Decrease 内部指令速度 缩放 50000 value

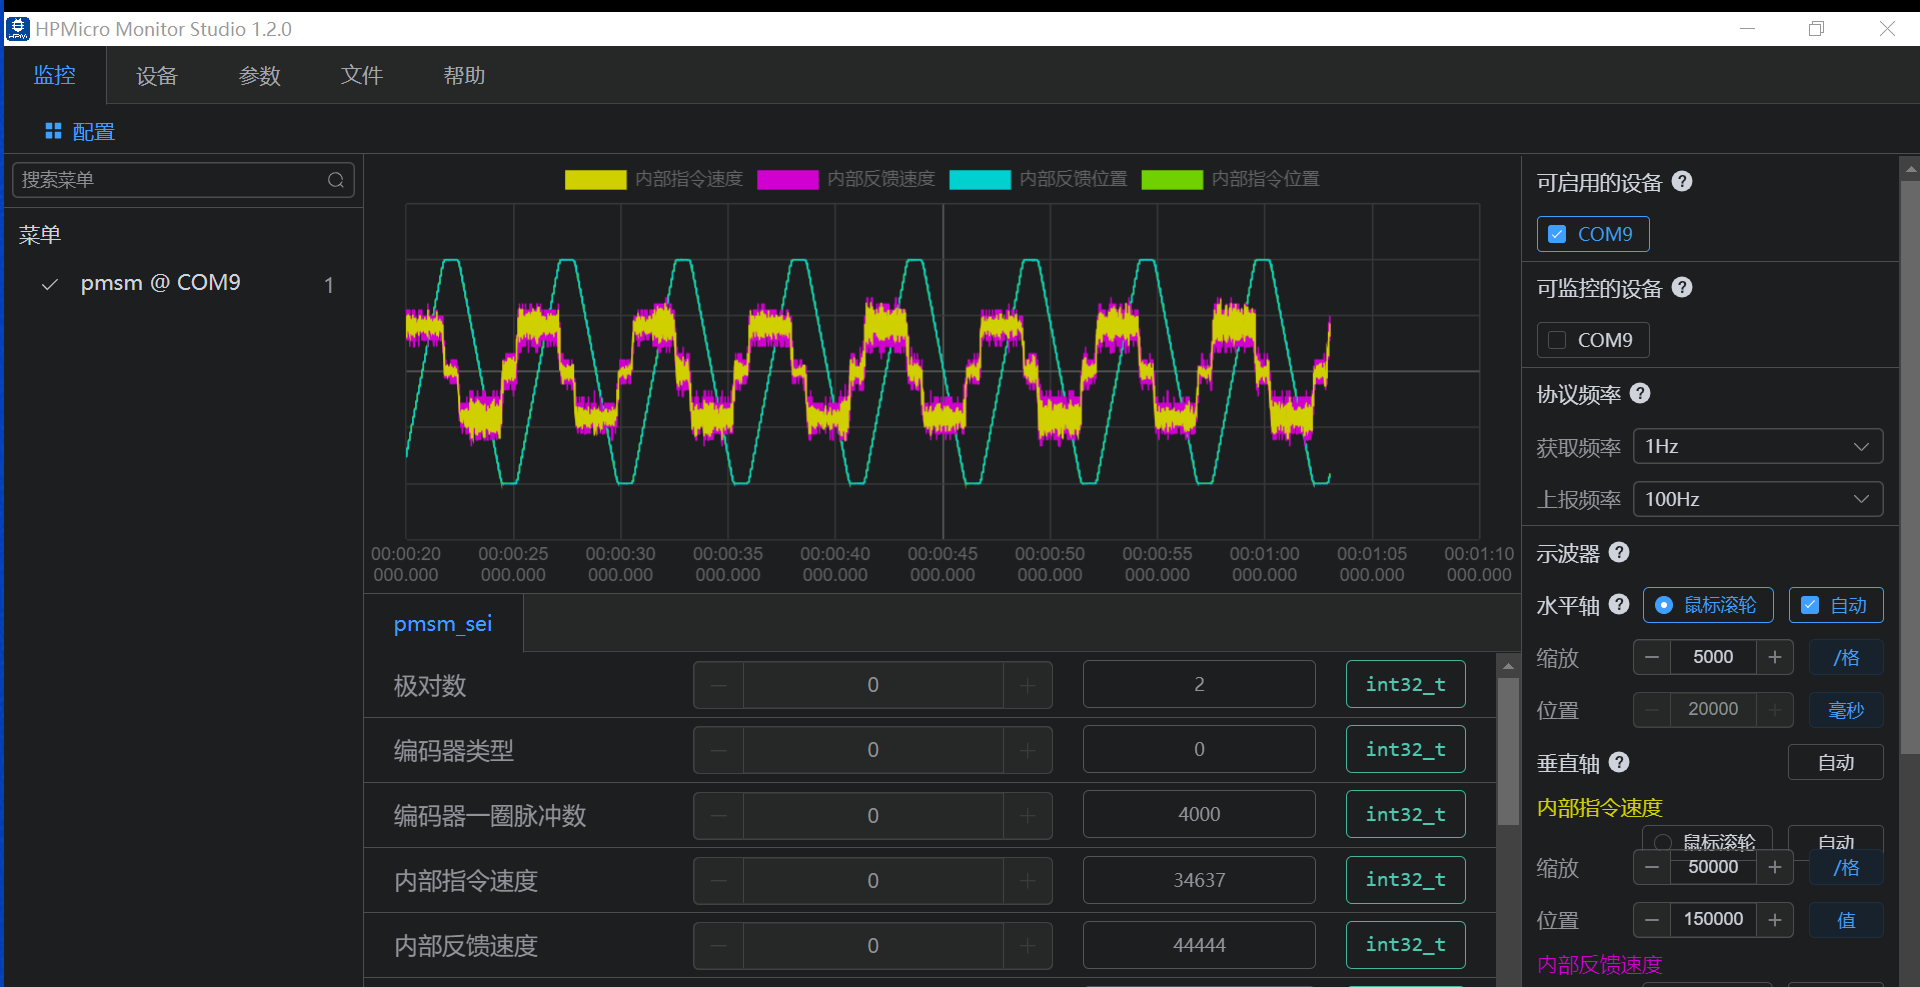(1652, 867)
